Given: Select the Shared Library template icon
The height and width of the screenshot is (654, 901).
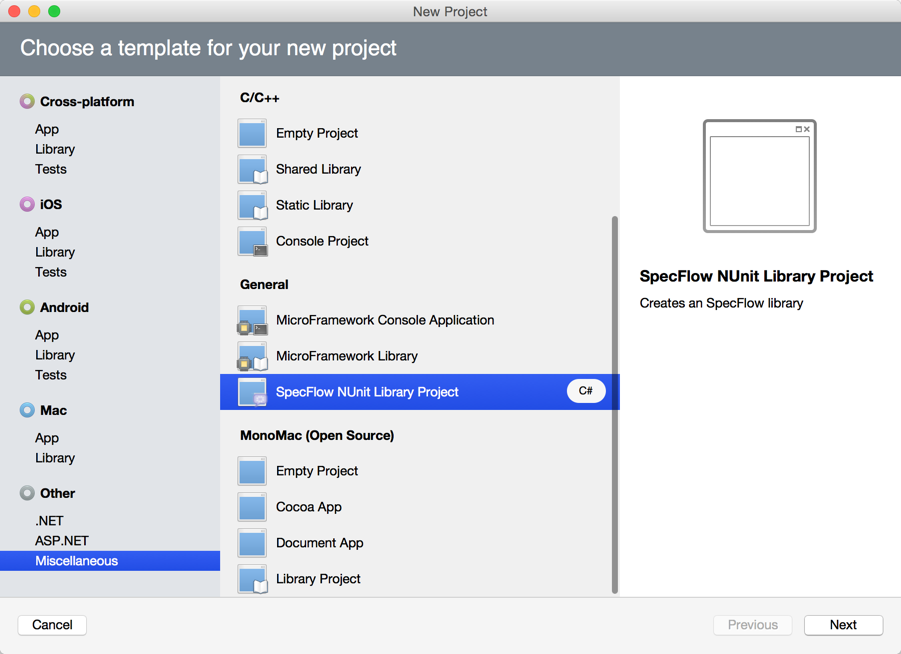Looking at the screenshot, I should (252, 170).
